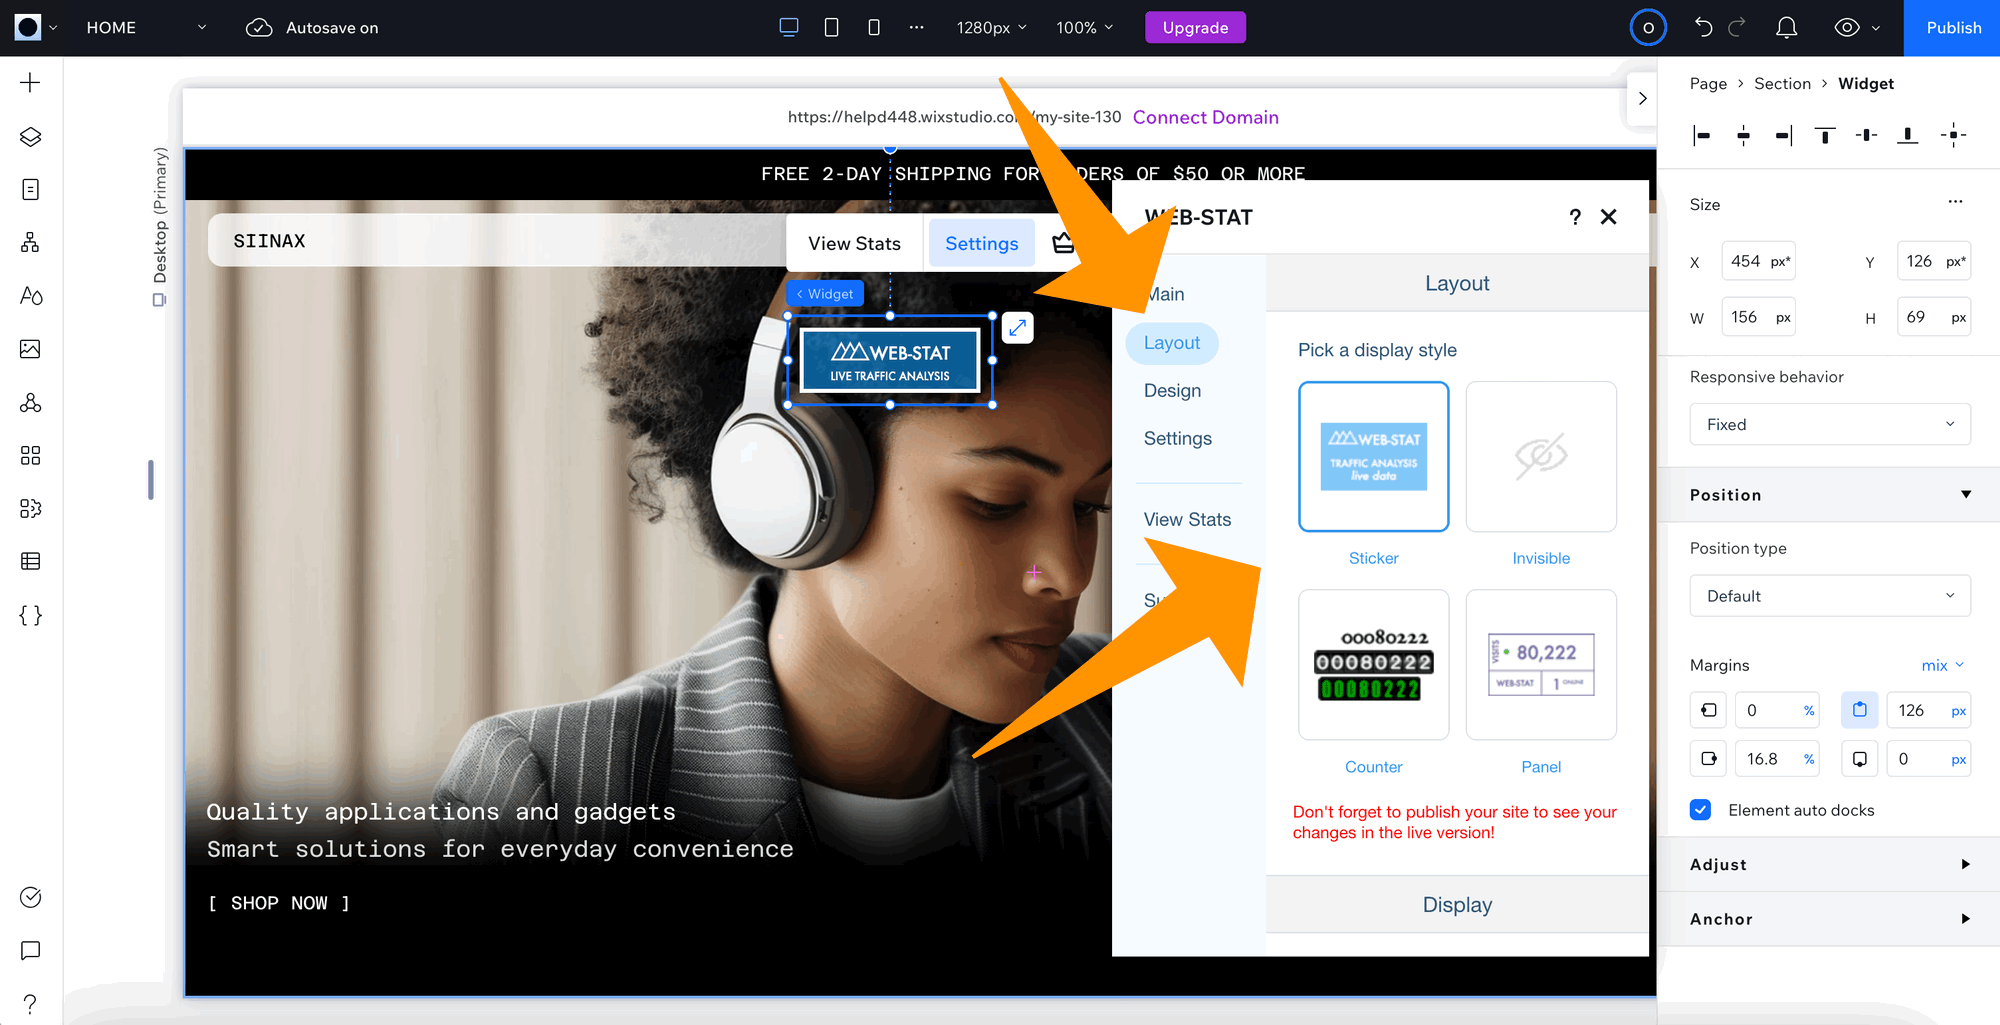Viewport: 2000px width, 1025px height.
Task: Open the Site structure icon in sidebar
Action: click(x=30, y=243)
